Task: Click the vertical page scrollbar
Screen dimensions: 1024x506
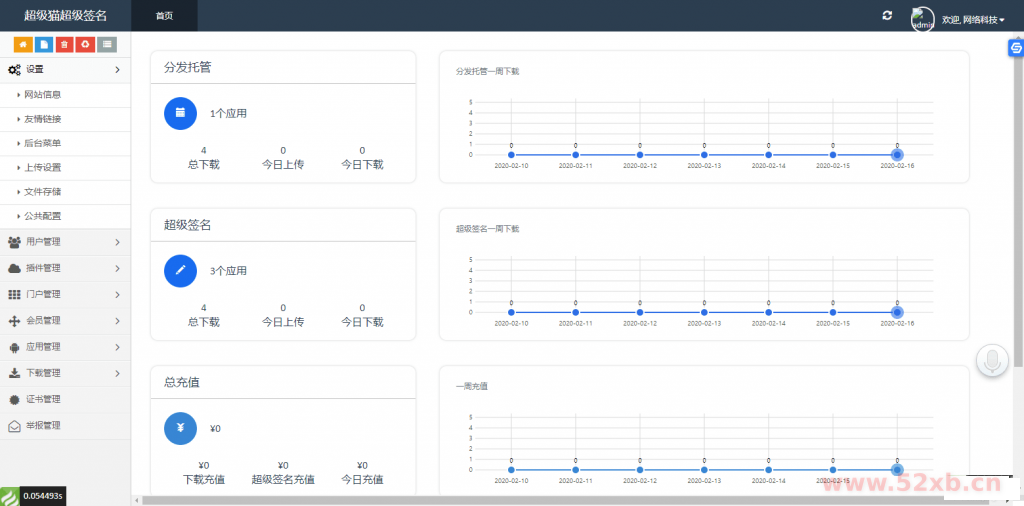Action: (x=1017, y=200)
